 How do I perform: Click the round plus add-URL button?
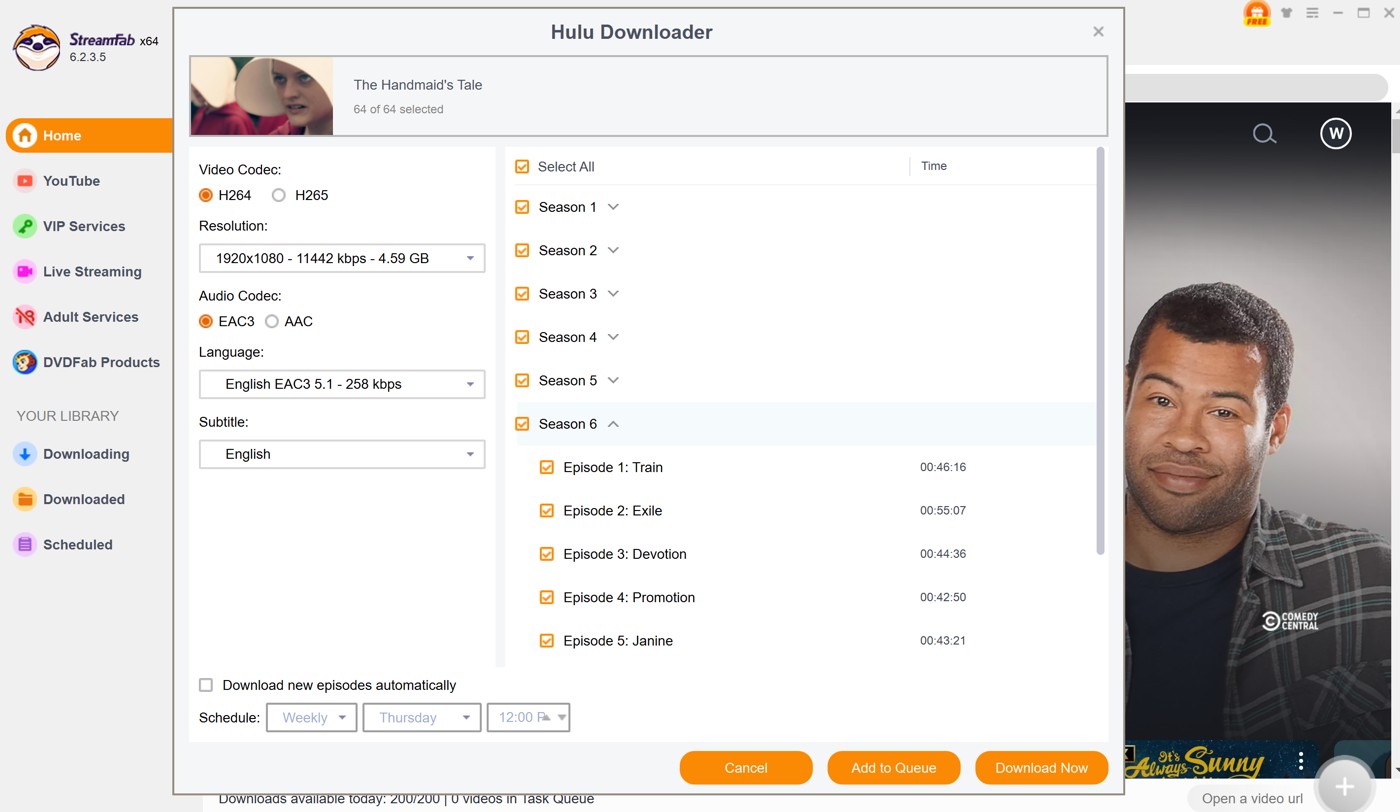pyautogui.click(x=1344, y=787)
